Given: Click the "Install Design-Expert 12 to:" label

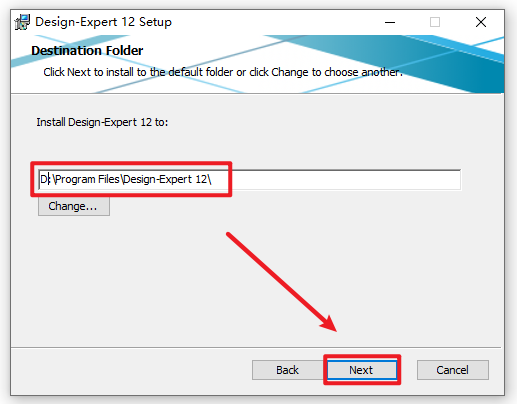Looking at the screenshot, I should [x=102, y=122].
